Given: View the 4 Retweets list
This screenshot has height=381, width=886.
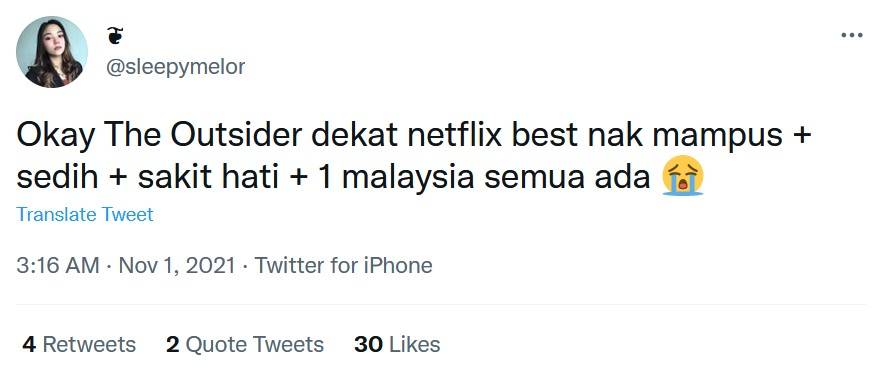Looking at the screenshot, I should coord(79,344).
